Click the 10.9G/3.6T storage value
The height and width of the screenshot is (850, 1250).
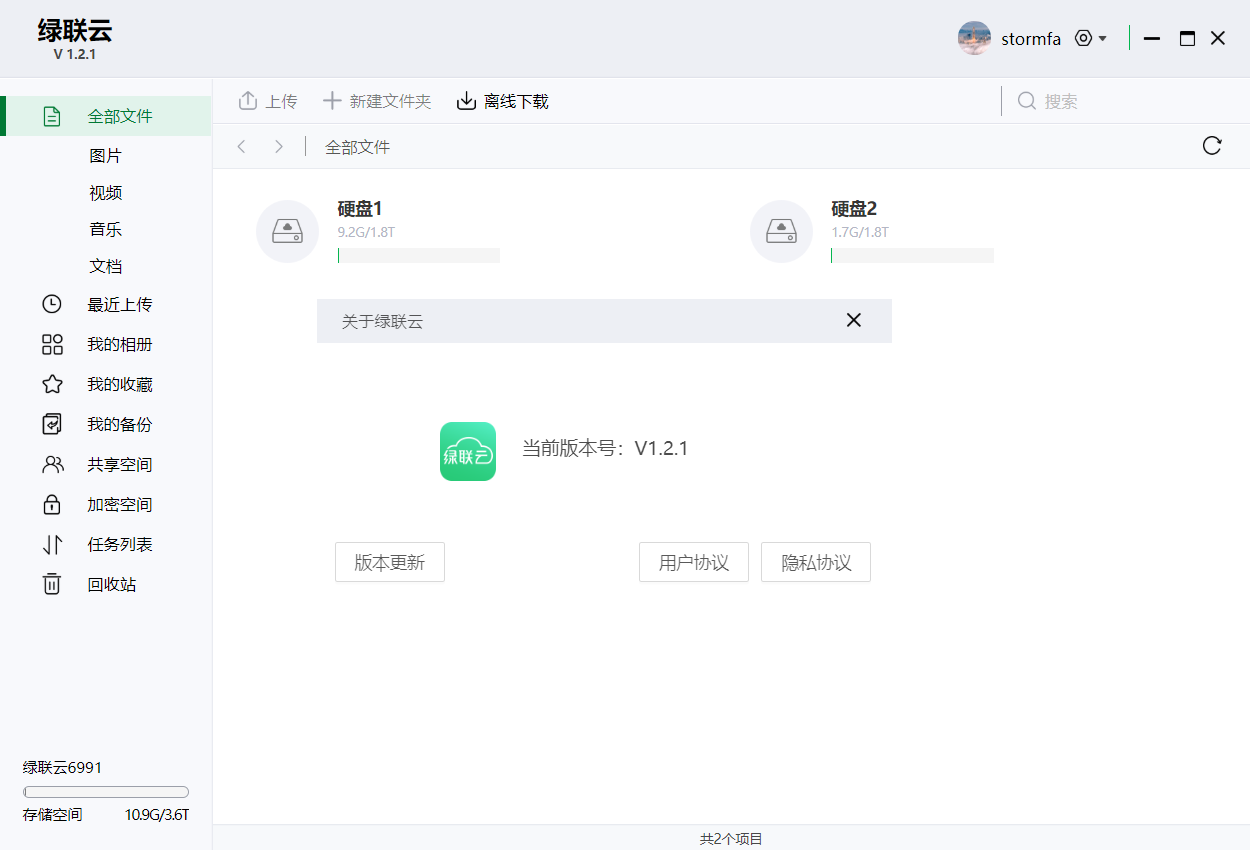157,815
